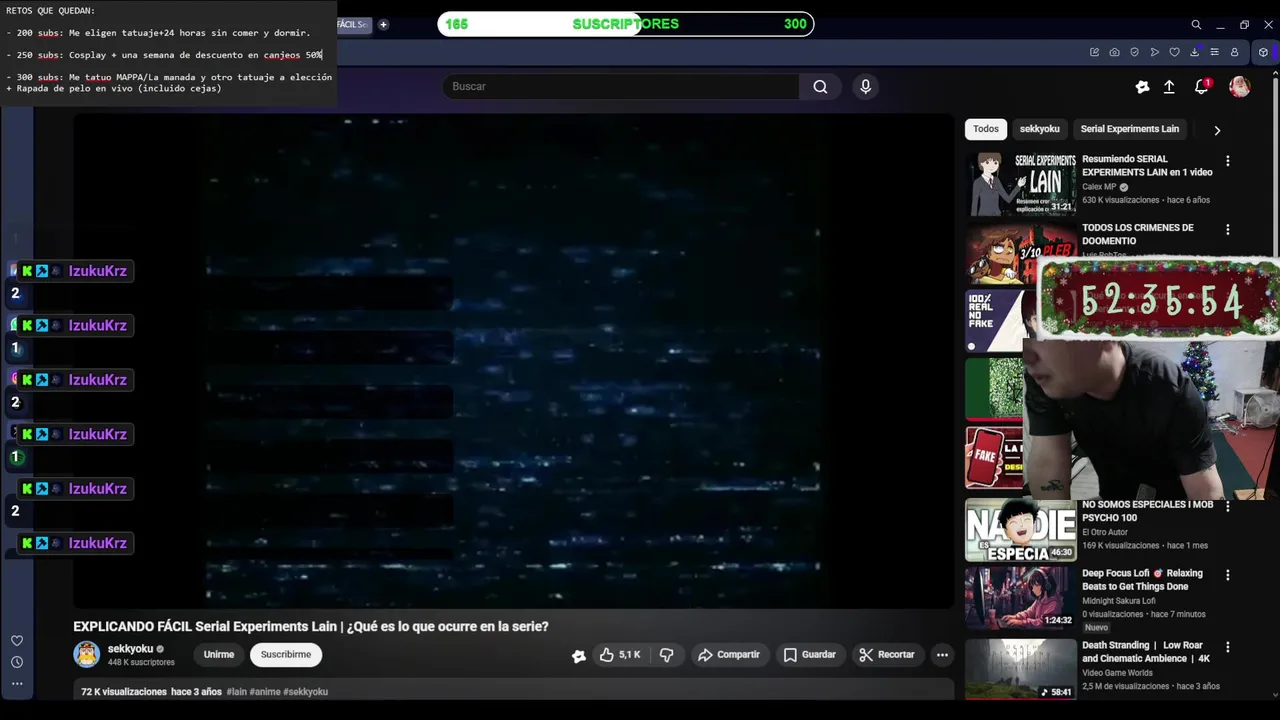Click the sparkle icon beside the like button
Viewport: 1280px width, 720px height.
578,656
